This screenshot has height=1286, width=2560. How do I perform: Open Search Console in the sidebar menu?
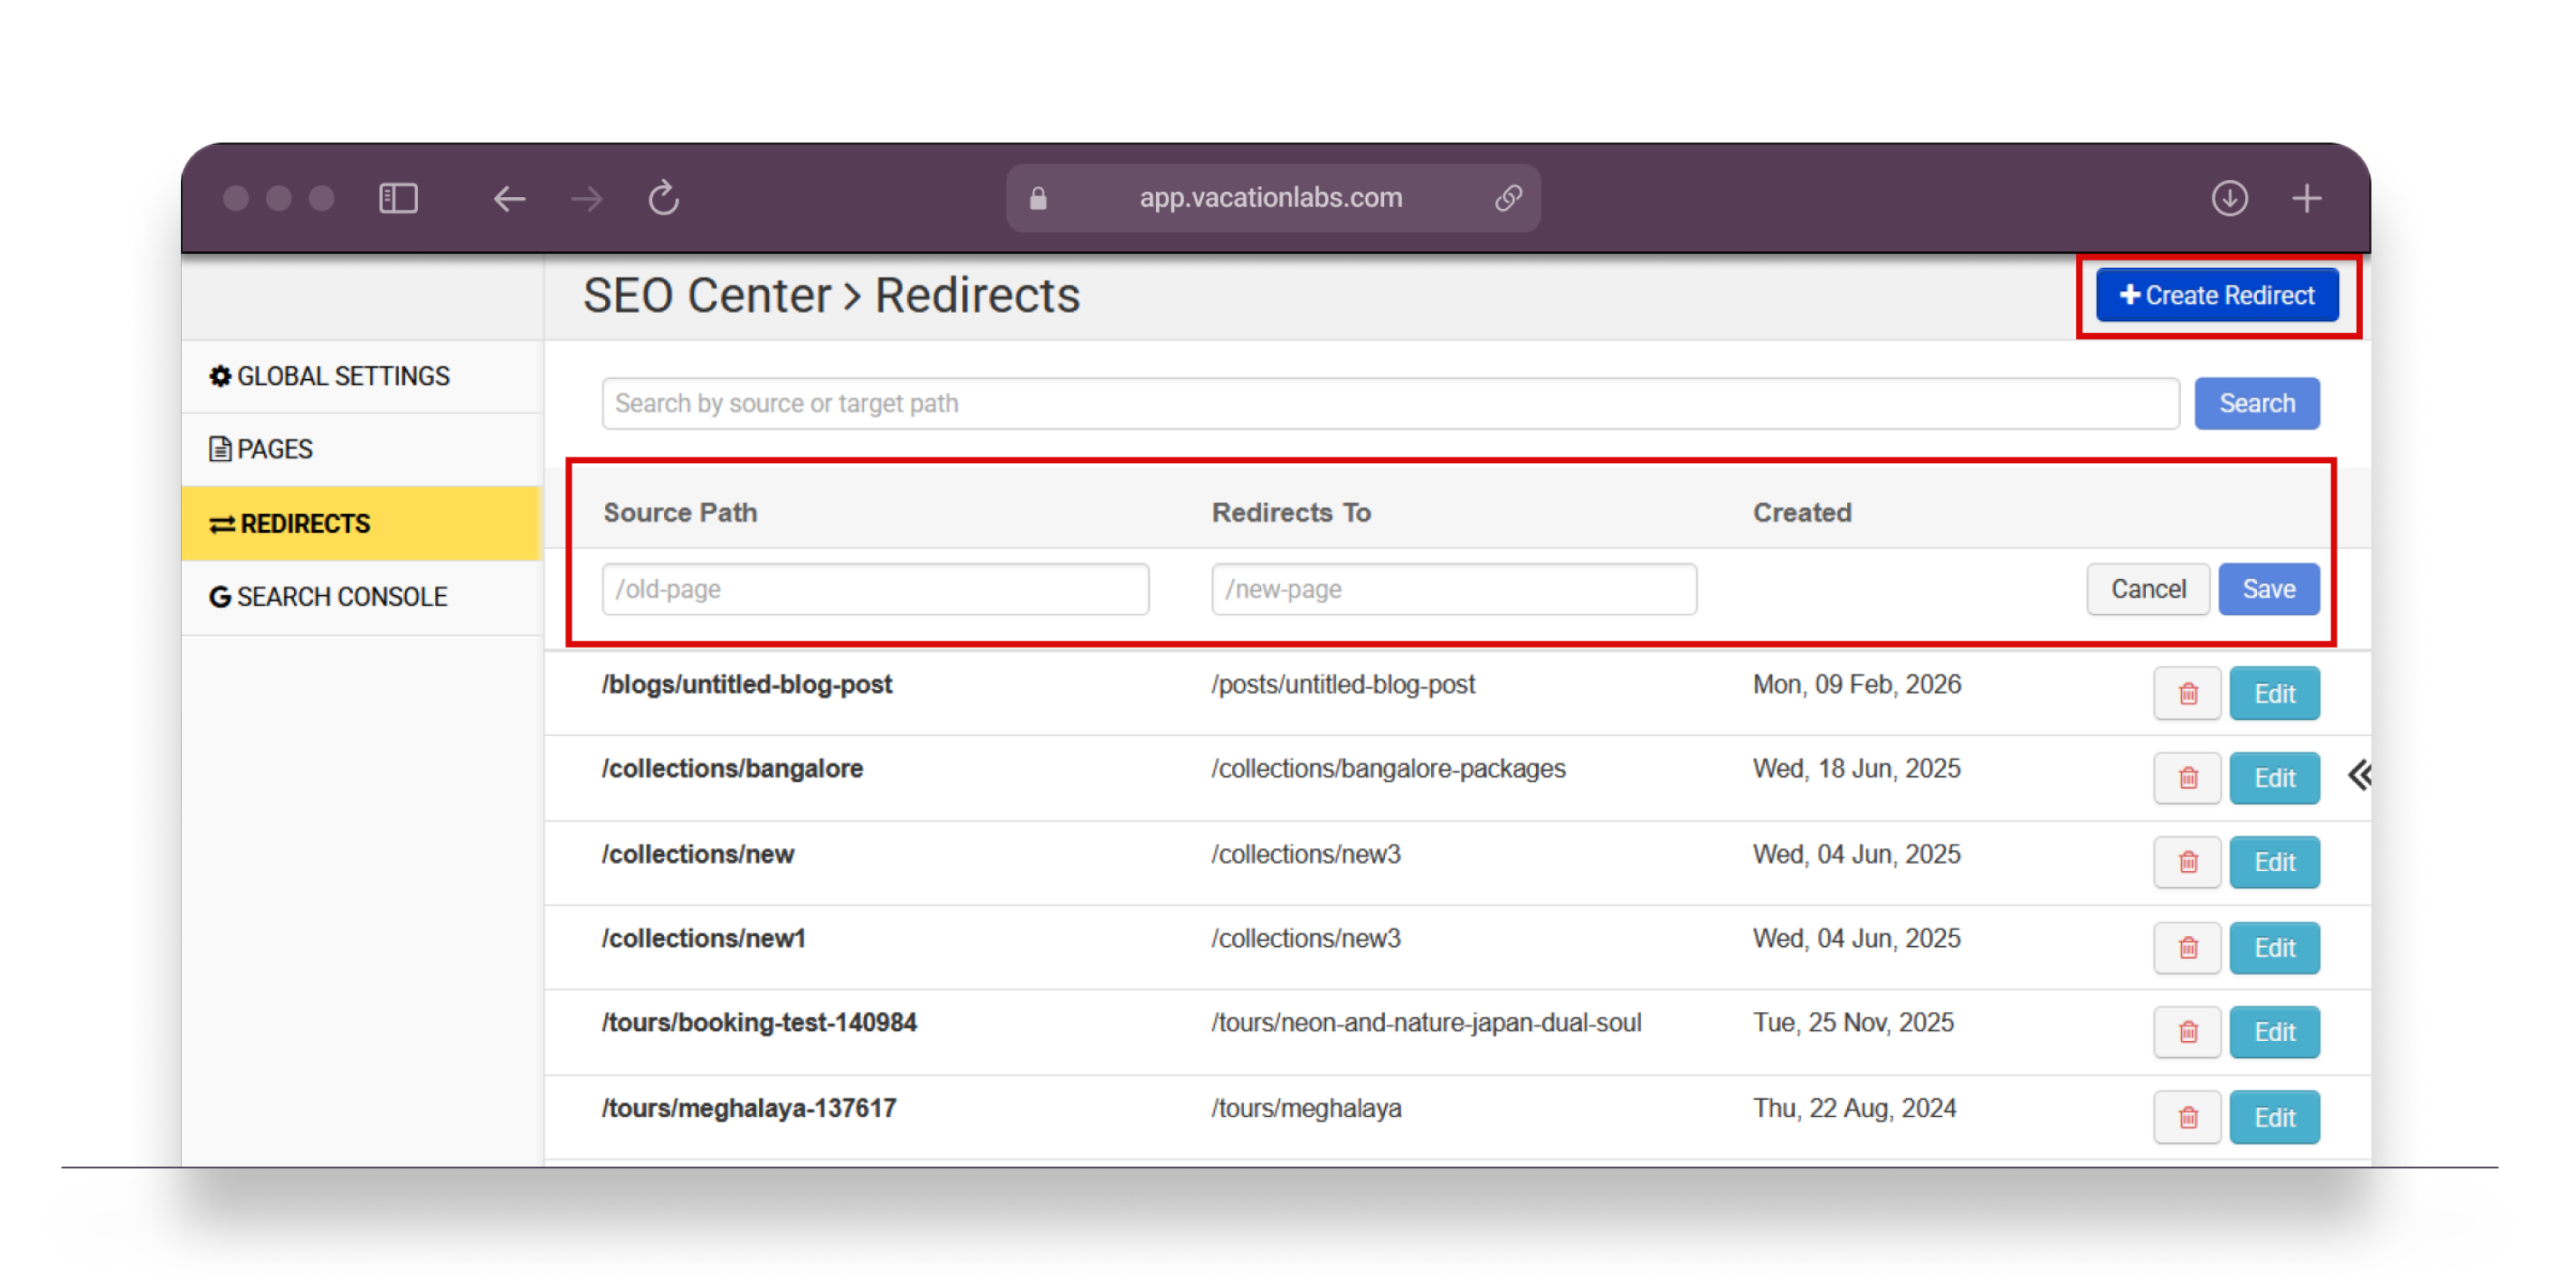click(x=328, y=597)
